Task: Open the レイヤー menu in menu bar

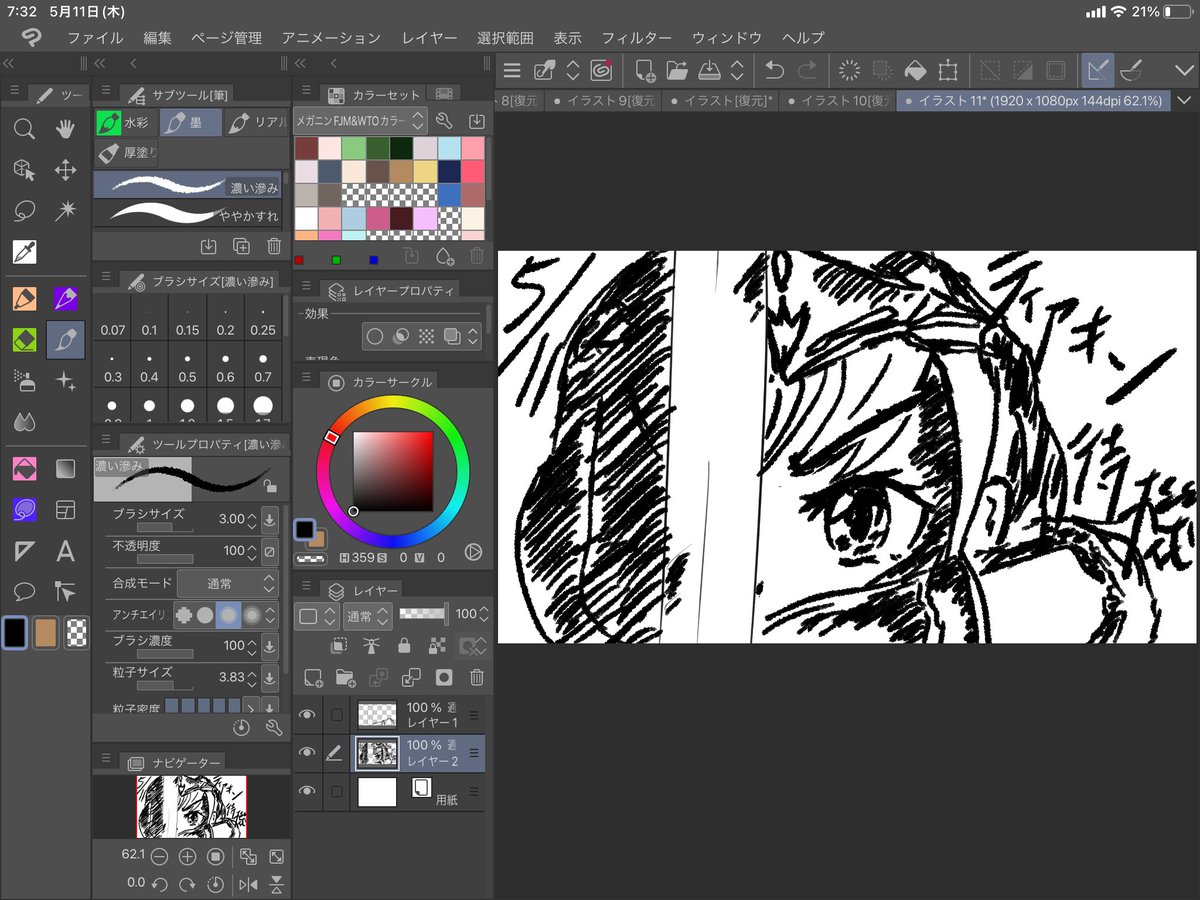Action: pyautogui.click(x=429, y=38)
